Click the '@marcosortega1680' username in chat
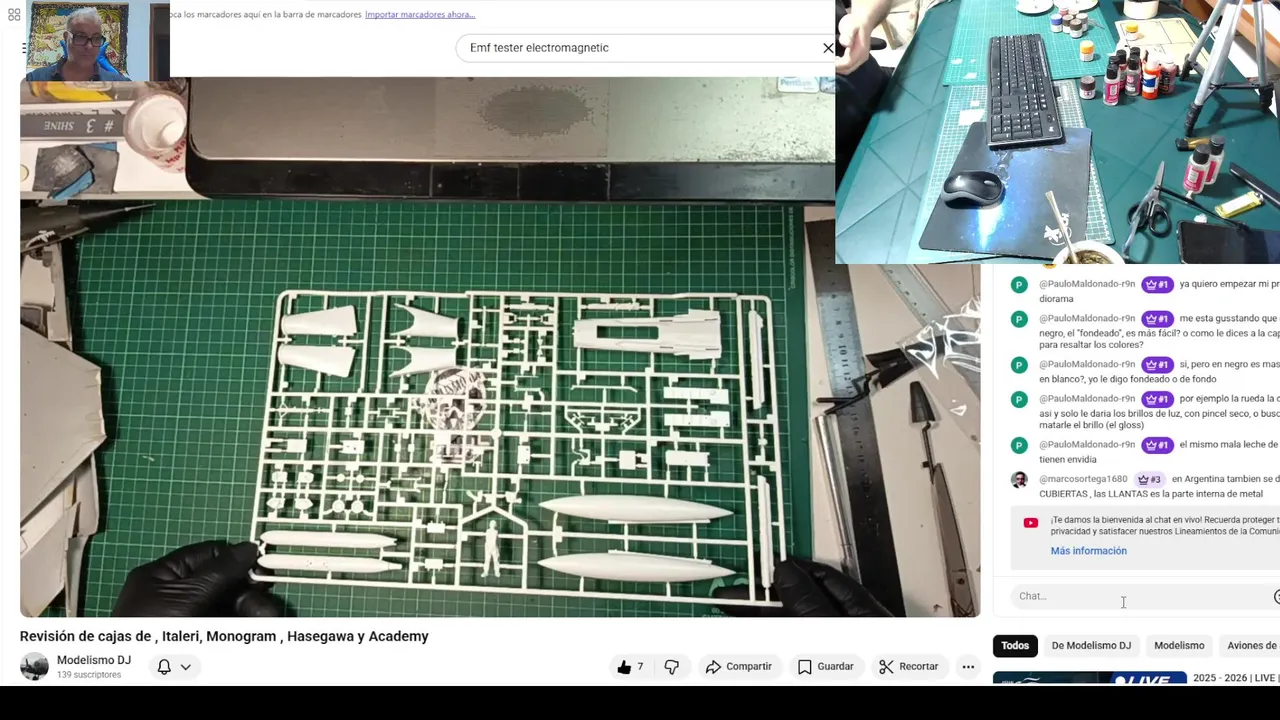 [1083, 480]
